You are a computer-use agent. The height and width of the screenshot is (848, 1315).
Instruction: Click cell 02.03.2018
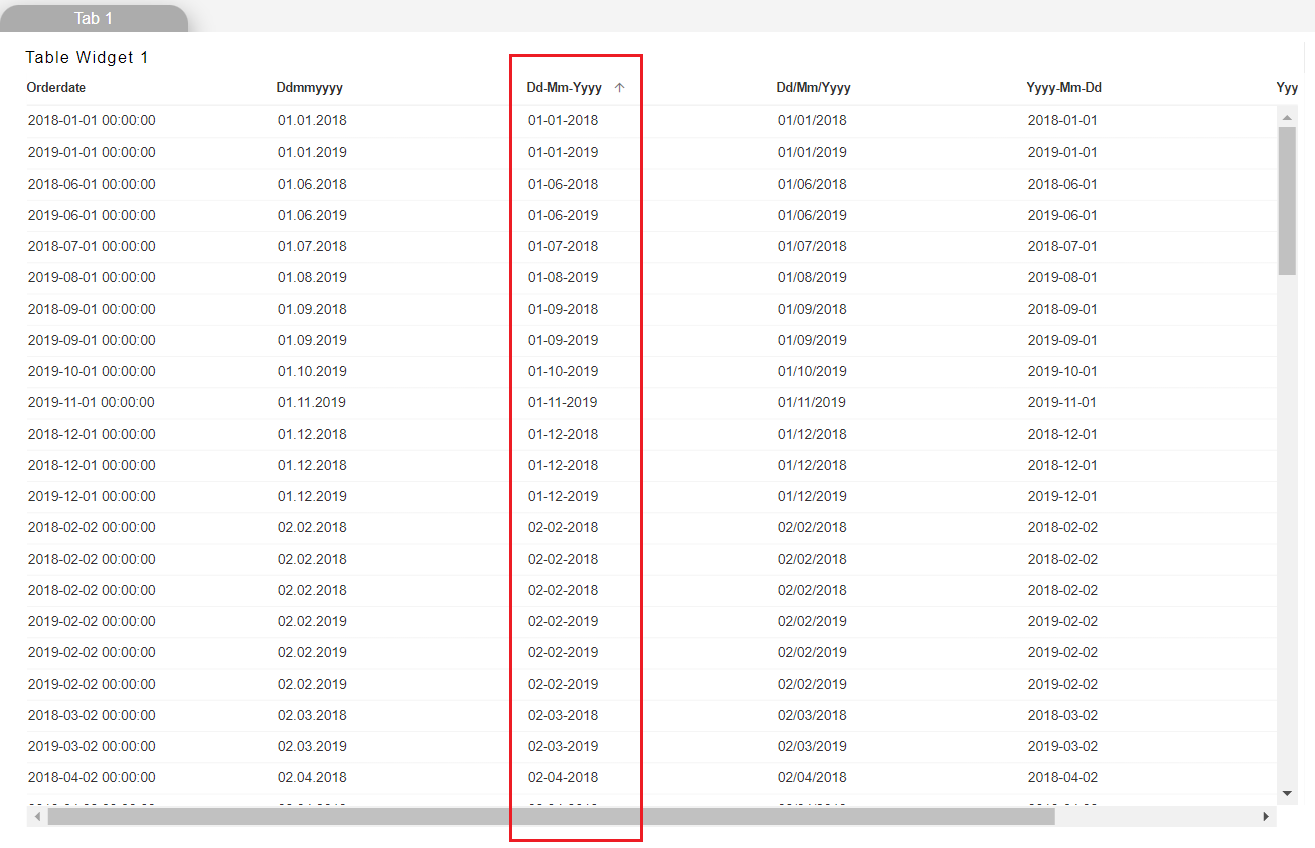pos(312,716)
